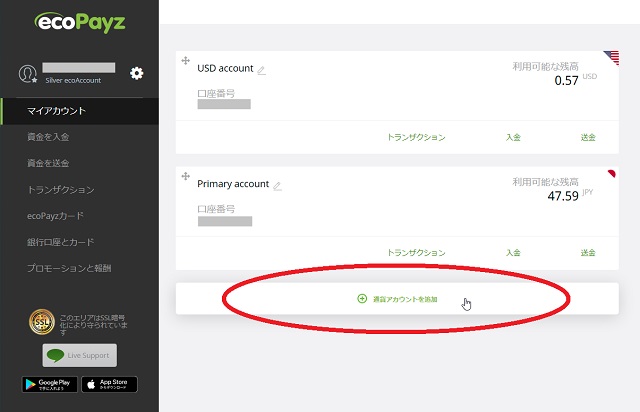Image resolution: width=640 pixels, height=412 pixels.
Task: Select マイアカウント in the sidebar
Action: (56, 111)
